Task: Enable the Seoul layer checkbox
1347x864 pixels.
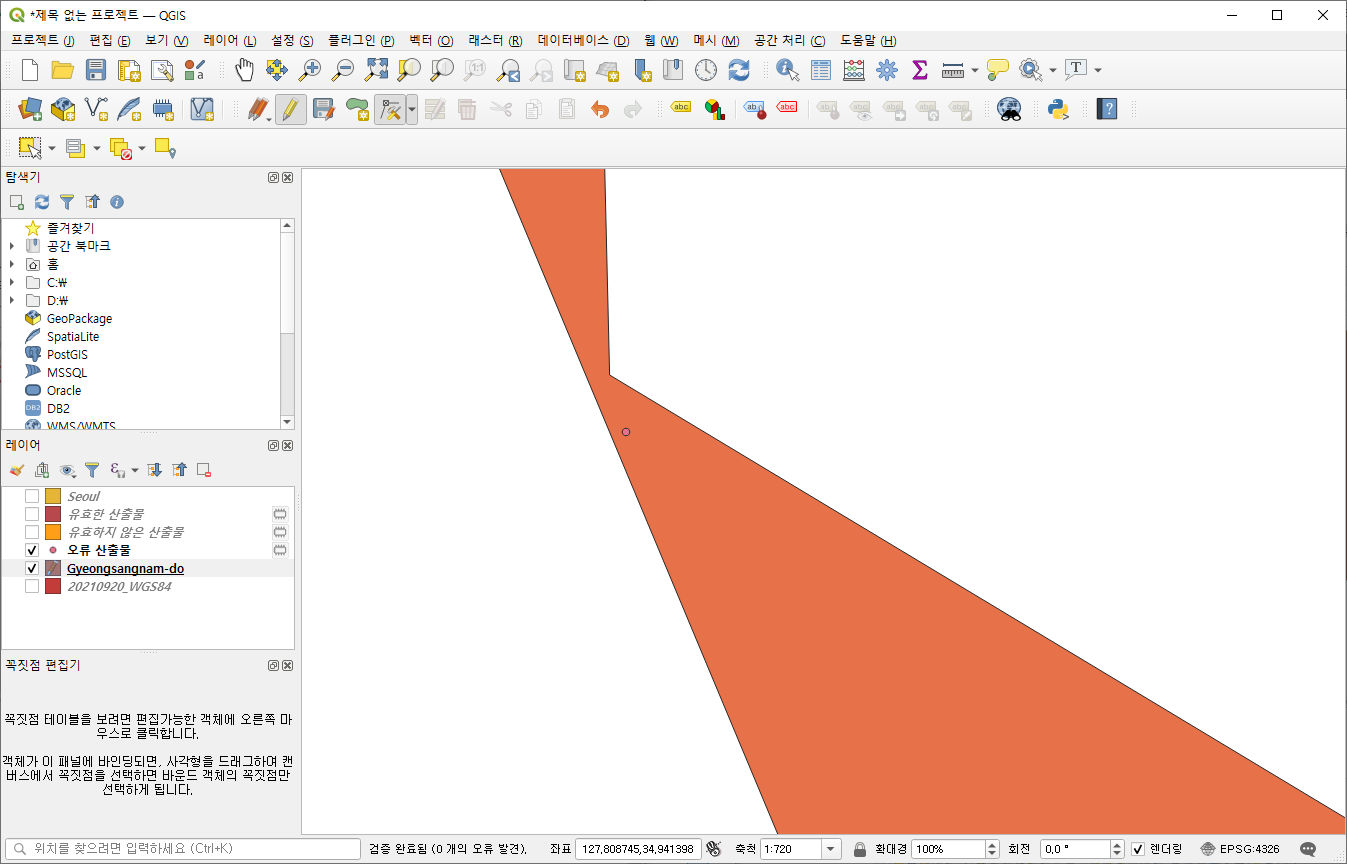Action: tap(32, 496)
